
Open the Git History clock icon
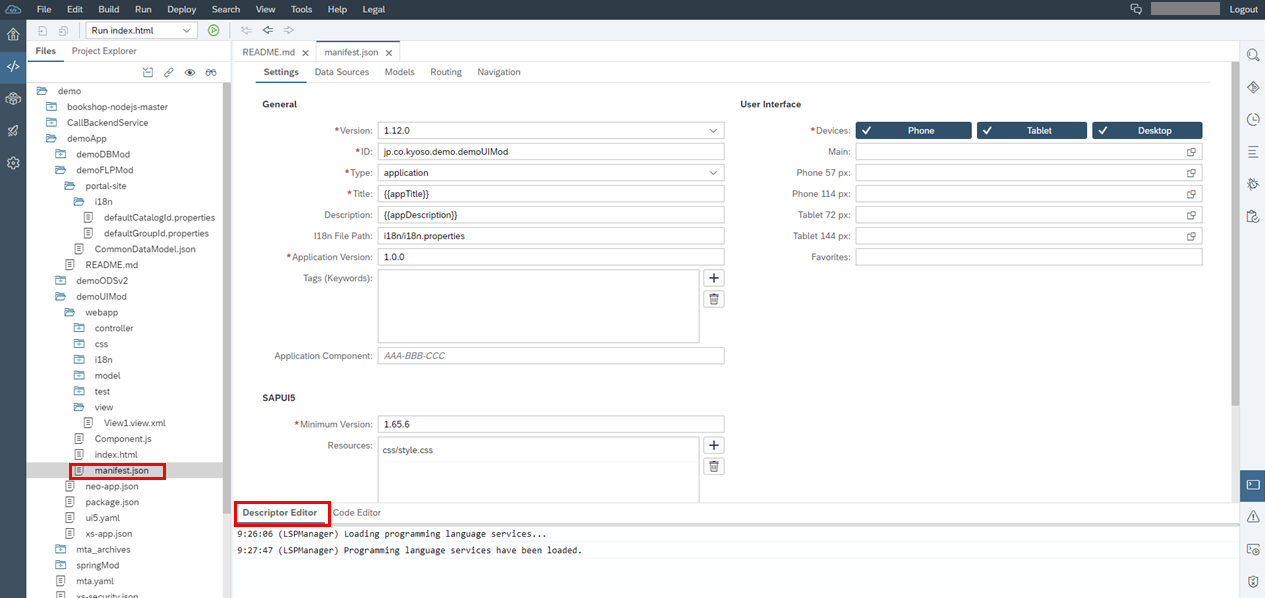click(x=1252, y=119)
